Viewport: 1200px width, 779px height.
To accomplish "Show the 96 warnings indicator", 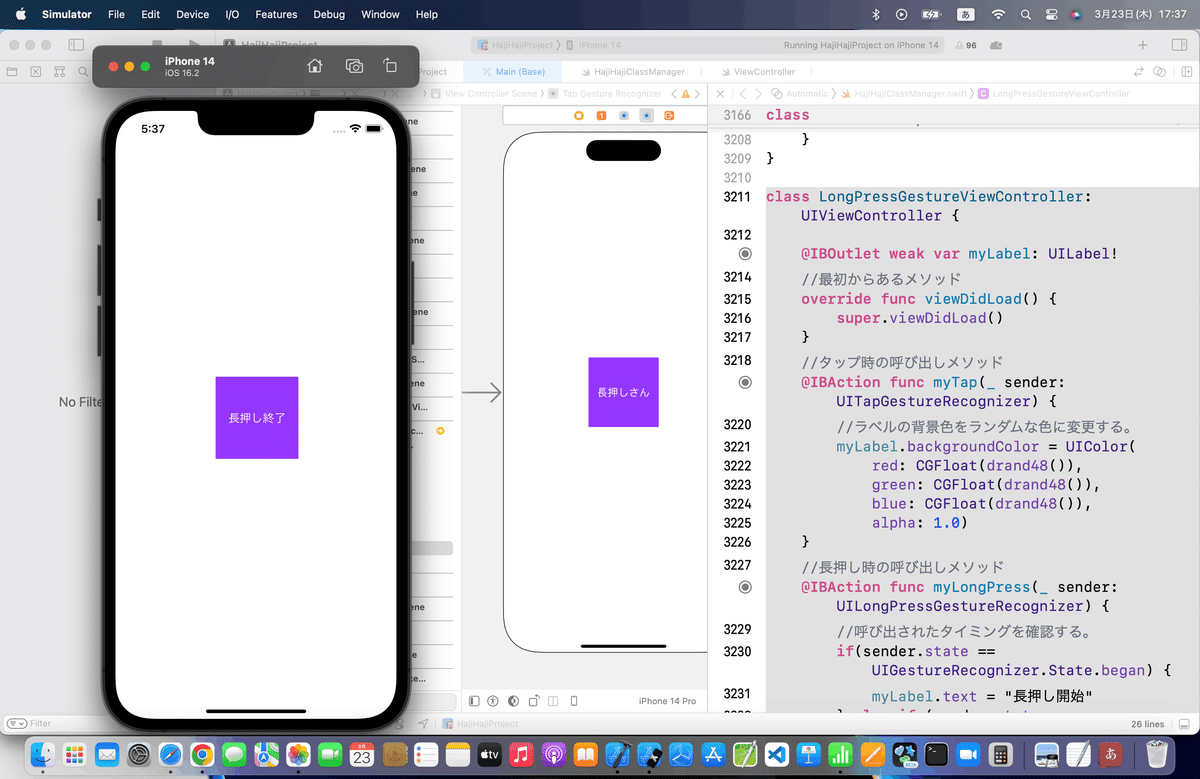I will pos(966,45).
